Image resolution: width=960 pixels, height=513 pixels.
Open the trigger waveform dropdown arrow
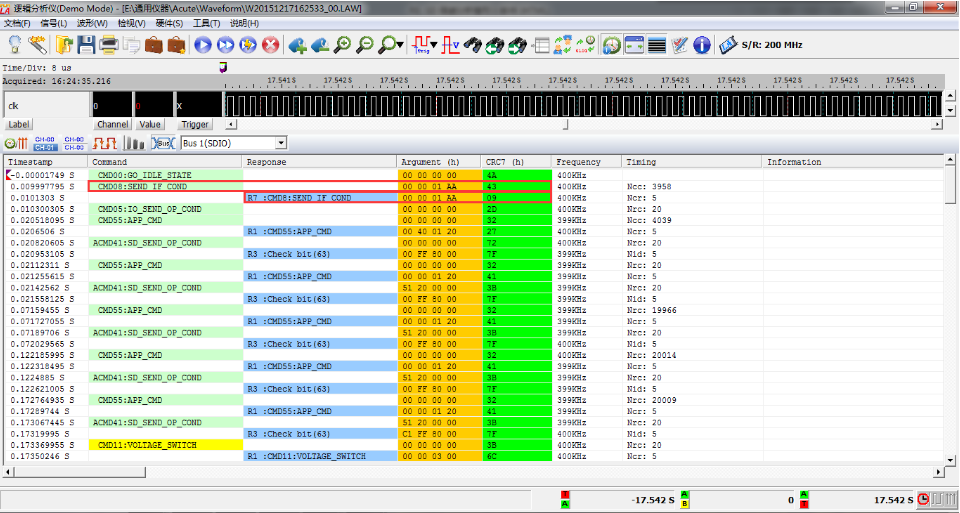tap(434, 45)
